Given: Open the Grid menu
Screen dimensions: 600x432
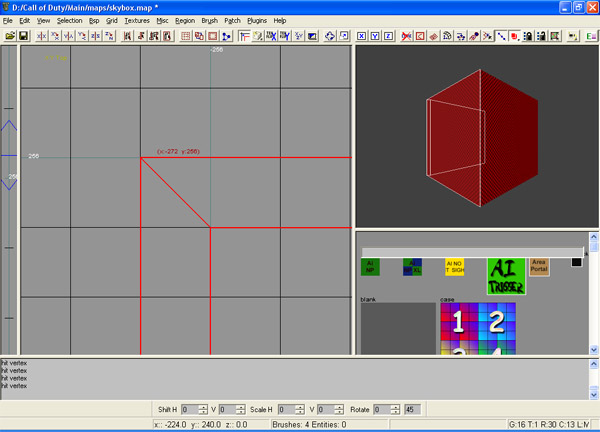Looking at the screenshot, I should [112, 21].
